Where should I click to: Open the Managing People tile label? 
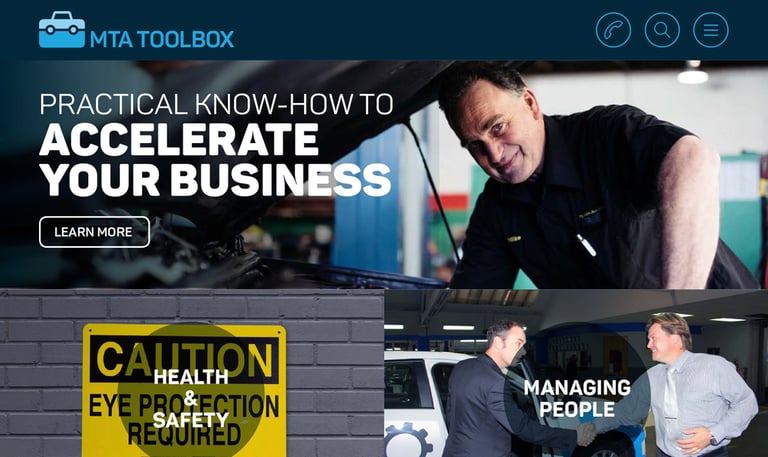[x=577, y=398]
